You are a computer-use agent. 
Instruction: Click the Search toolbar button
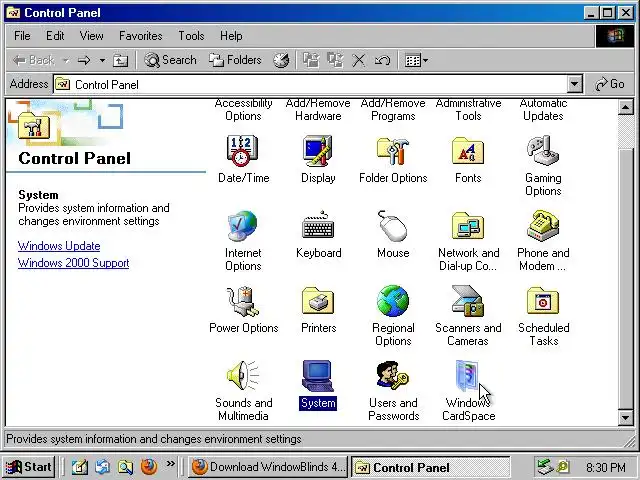point(171,60)
